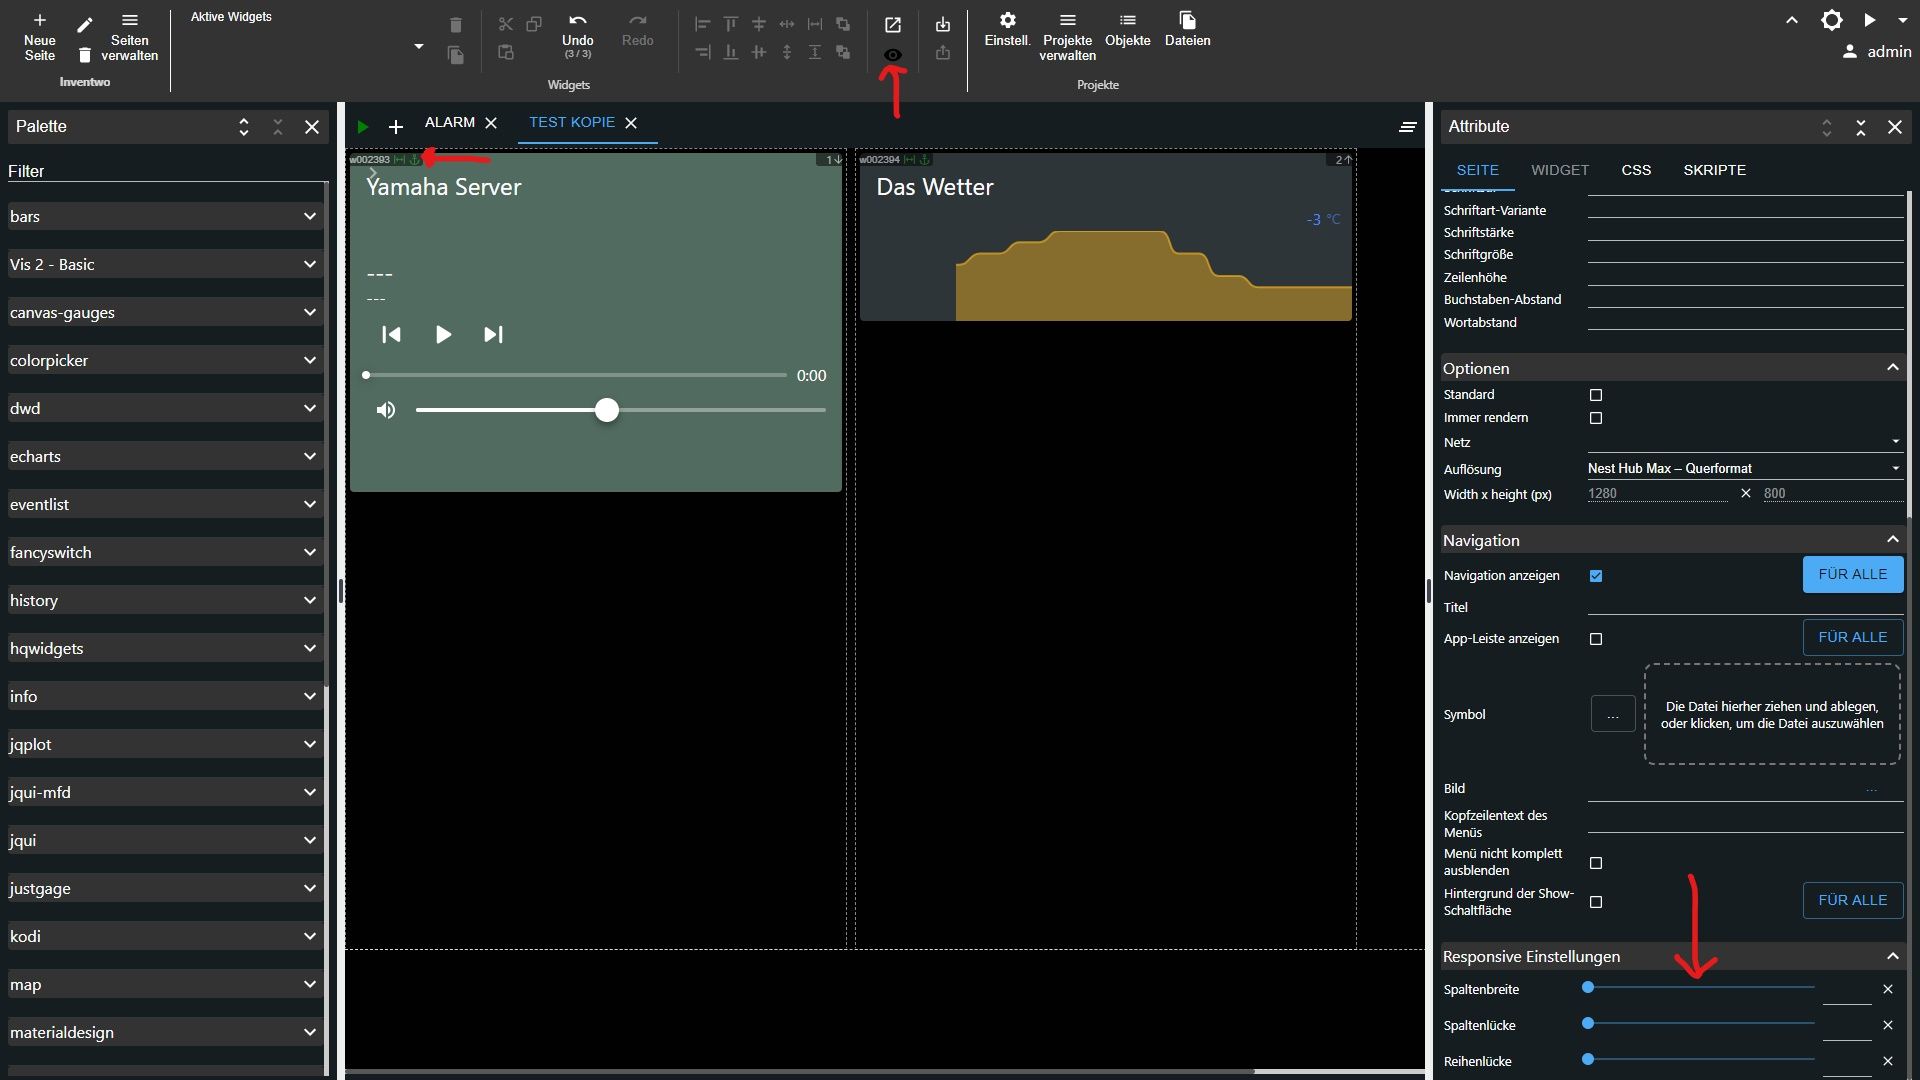Screen dimensions: 1920x1080
Task: Enable Immer rendern checkbox
Action: (1596, 418)
